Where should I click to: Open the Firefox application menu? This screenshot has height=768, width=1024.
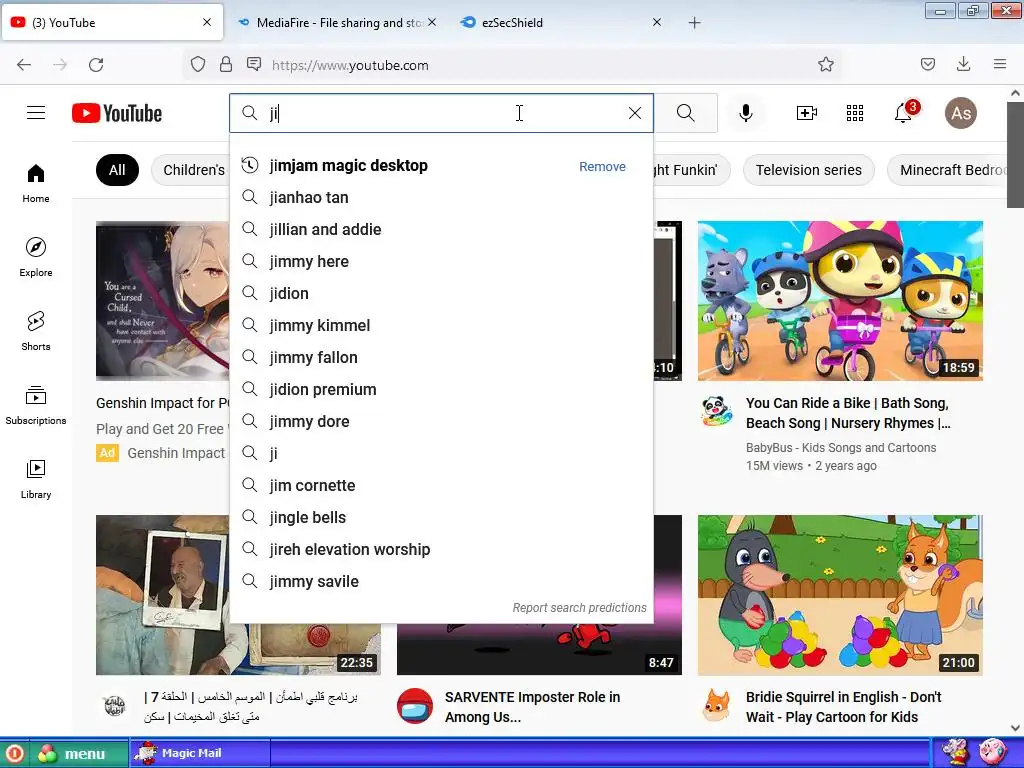pos(1000,64)
